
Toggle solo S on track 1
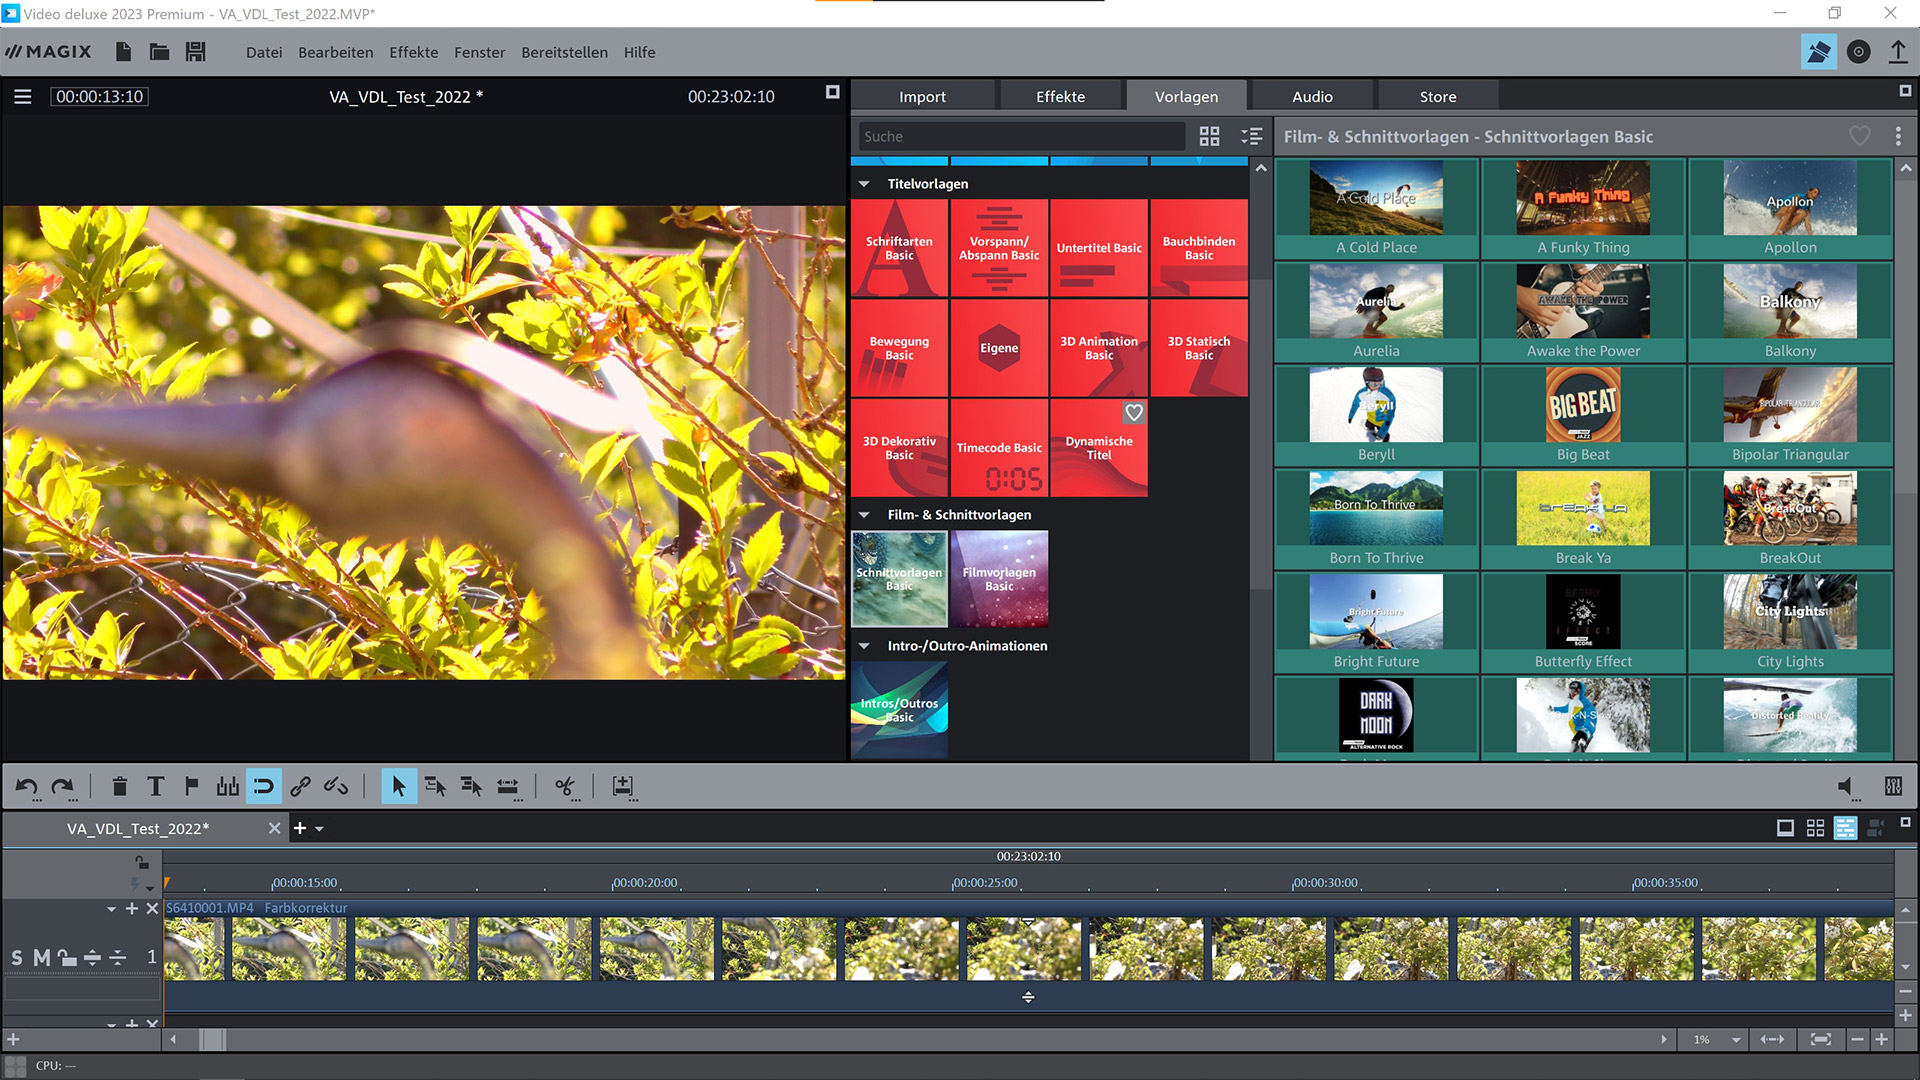point(17,957)
